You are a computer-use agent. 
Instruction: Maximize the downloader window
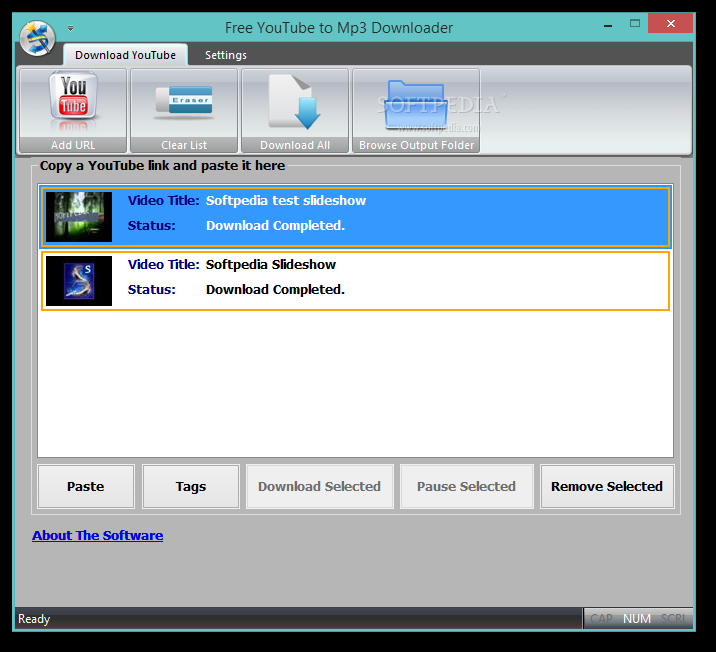pyautogui.click(x=635, y=23)
